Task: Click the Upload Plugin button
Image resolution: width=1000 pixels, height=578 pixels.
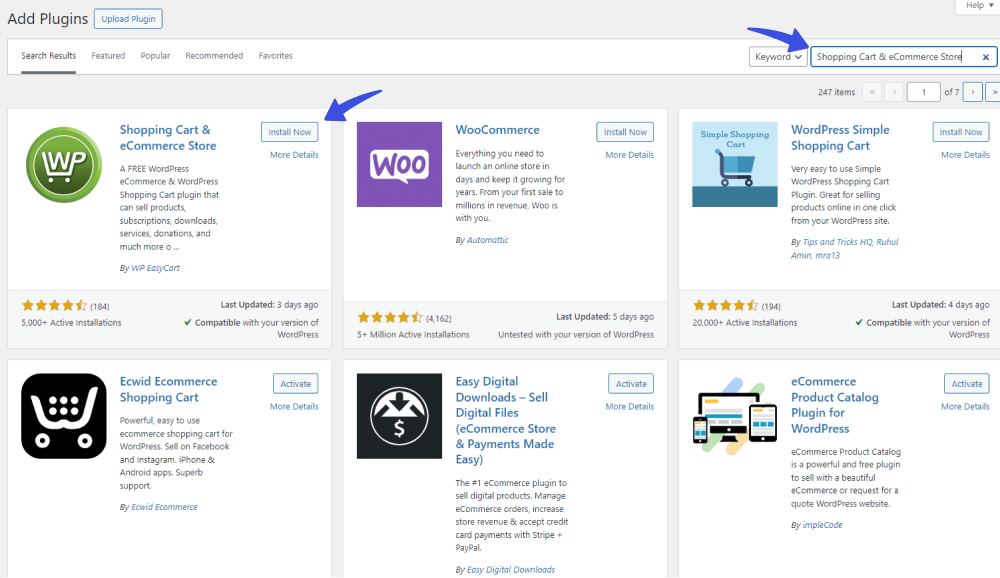Action: pos(128,19)
